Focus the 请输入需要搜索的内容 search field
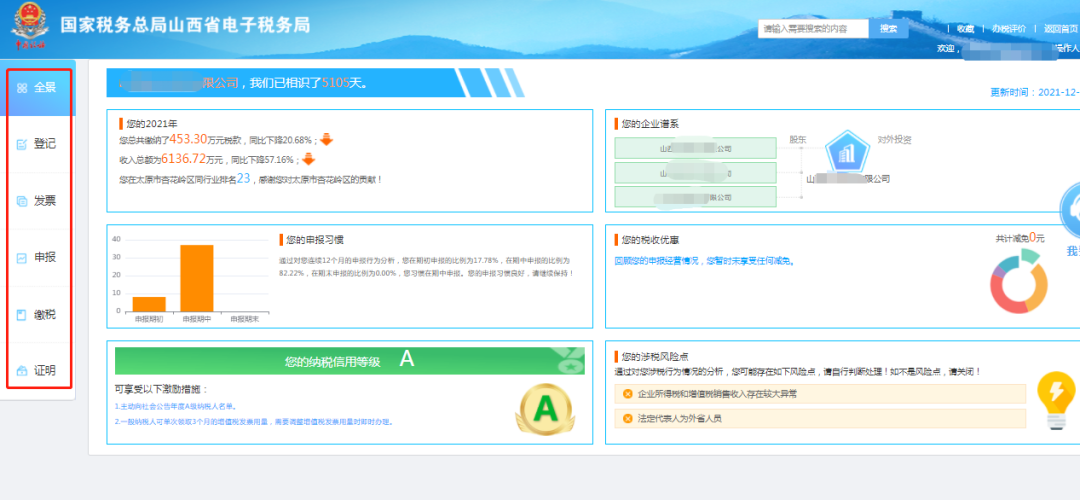 coord(813,29)
